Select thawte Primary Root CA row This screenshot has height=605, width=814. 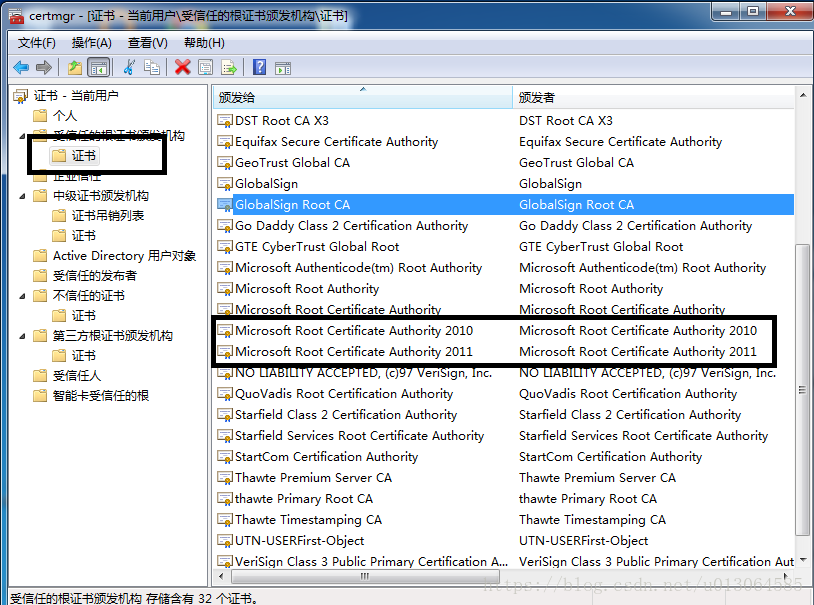point(504,499)
